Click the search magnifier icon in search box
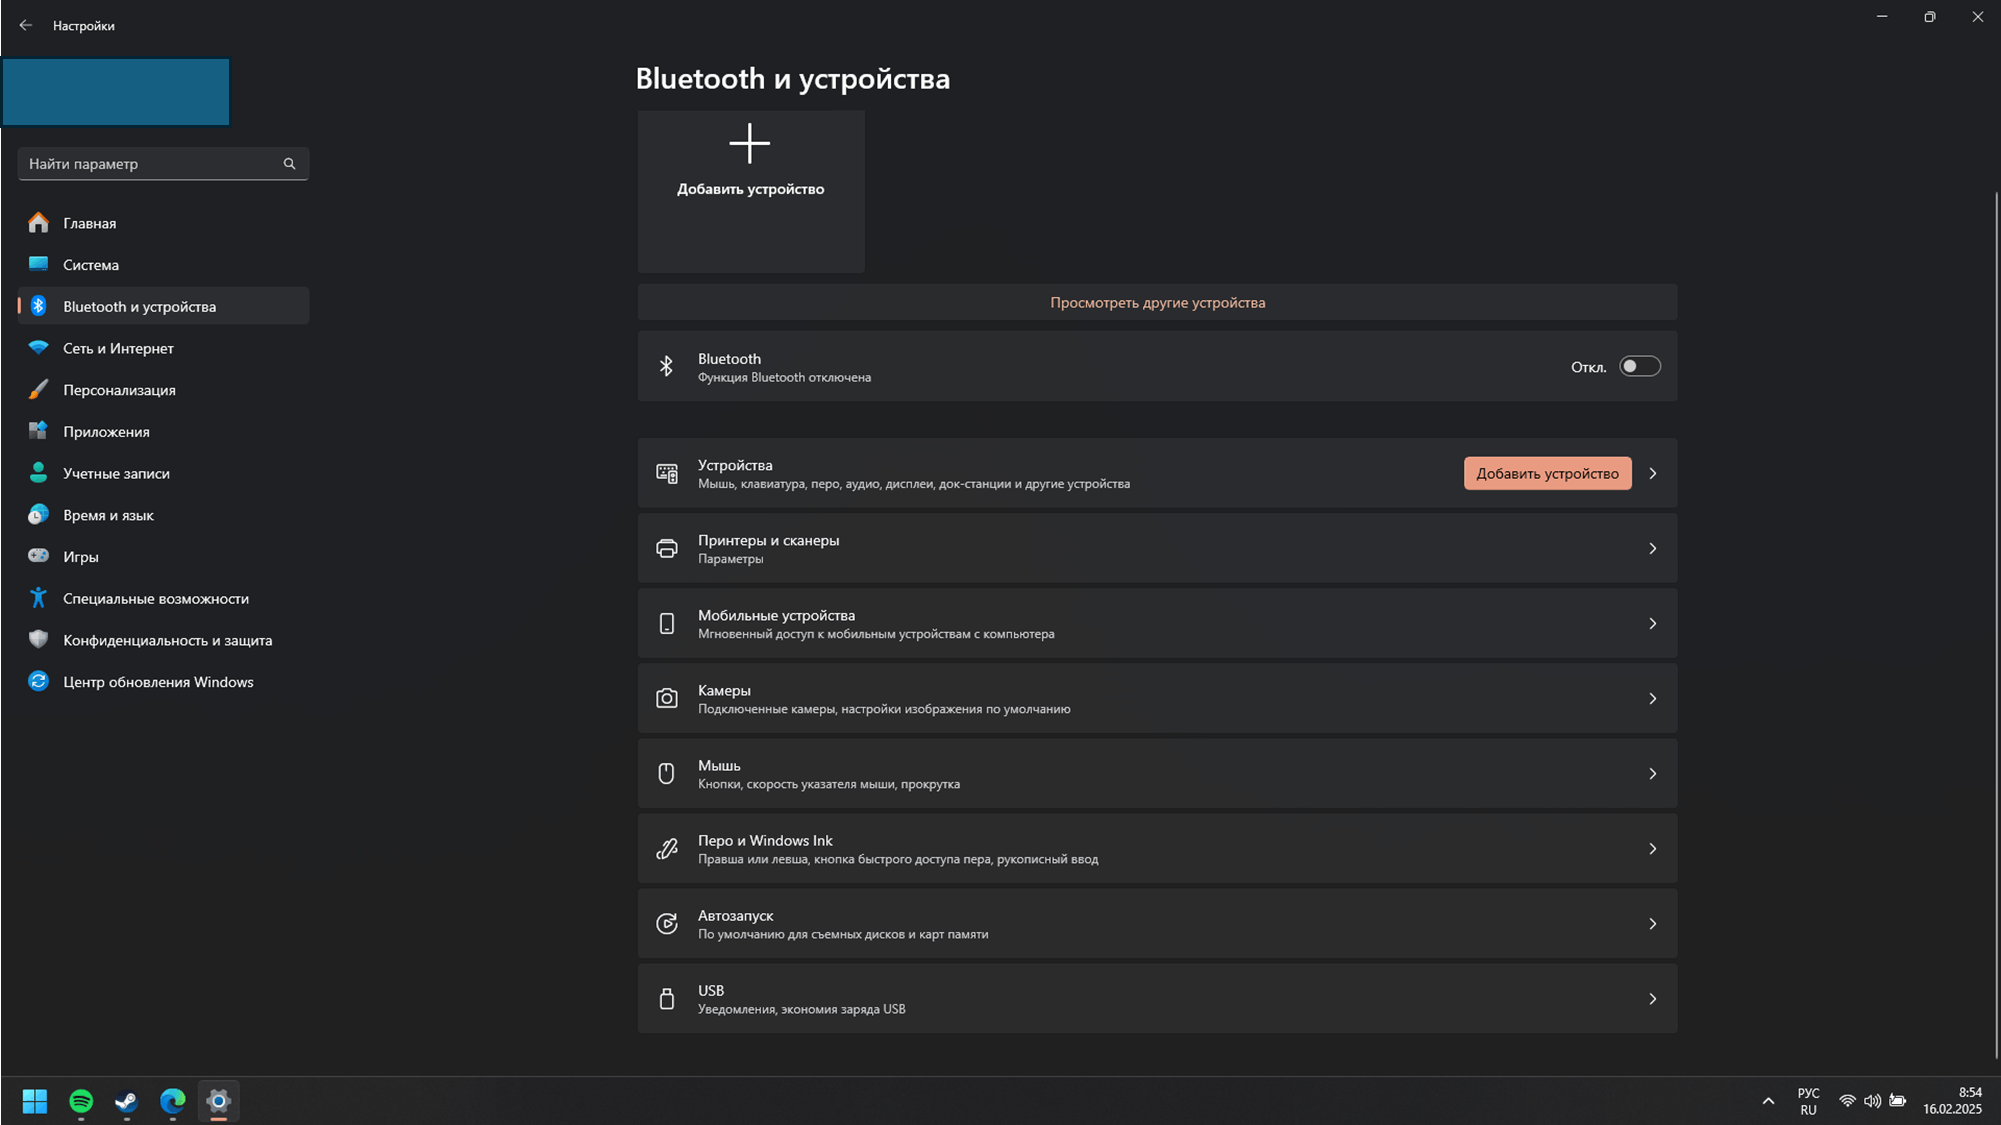Image resolution: width=2001 pixels, height=1125 pixels. (289, 163)
